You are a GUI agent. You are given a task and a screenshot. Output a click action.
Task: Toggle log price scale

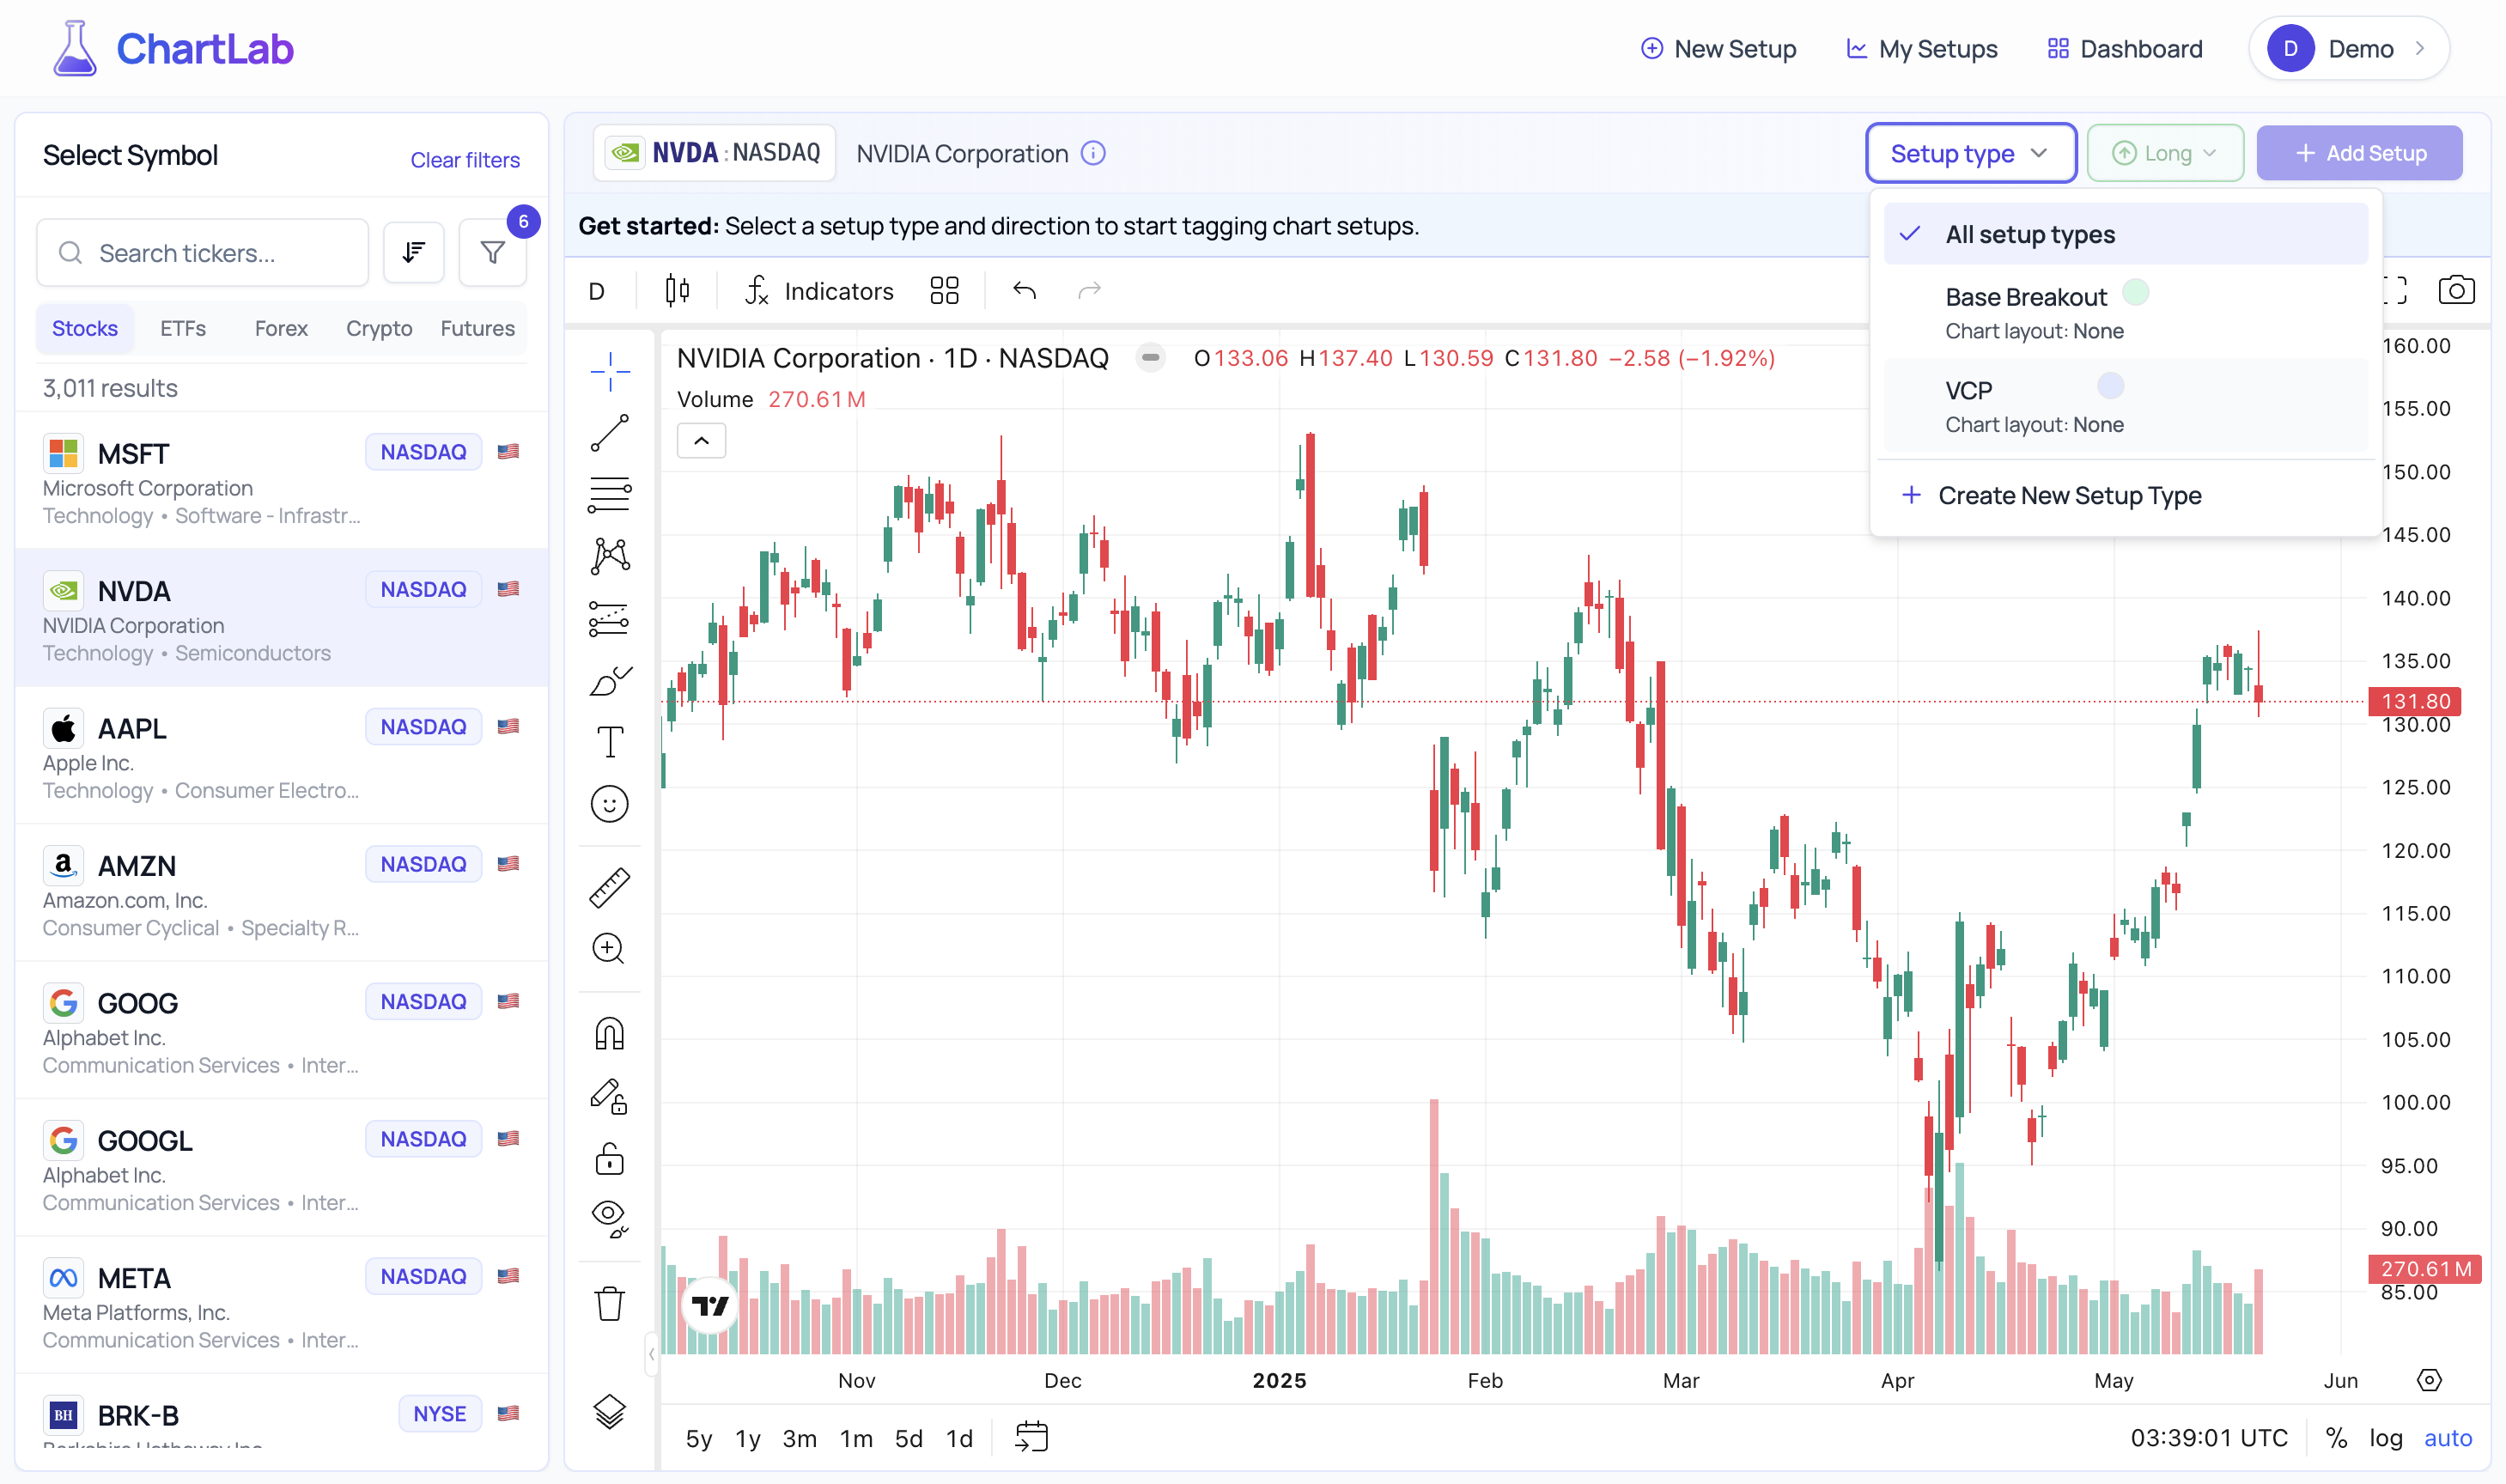click(x=2385, y=1438)
